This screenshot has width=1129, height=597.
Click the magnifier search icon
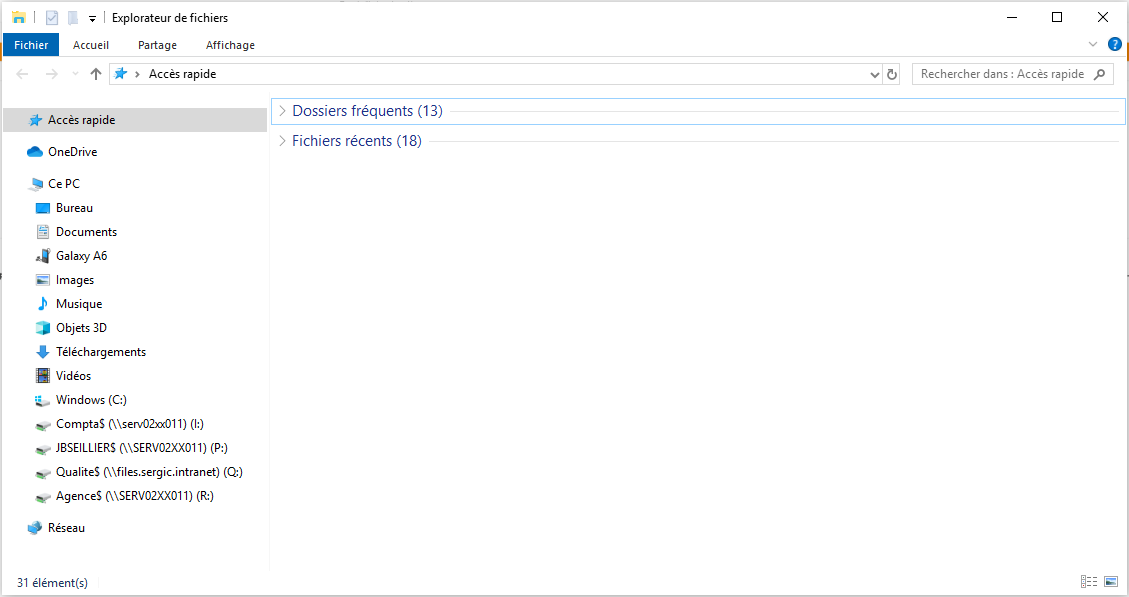point(1099,73)
